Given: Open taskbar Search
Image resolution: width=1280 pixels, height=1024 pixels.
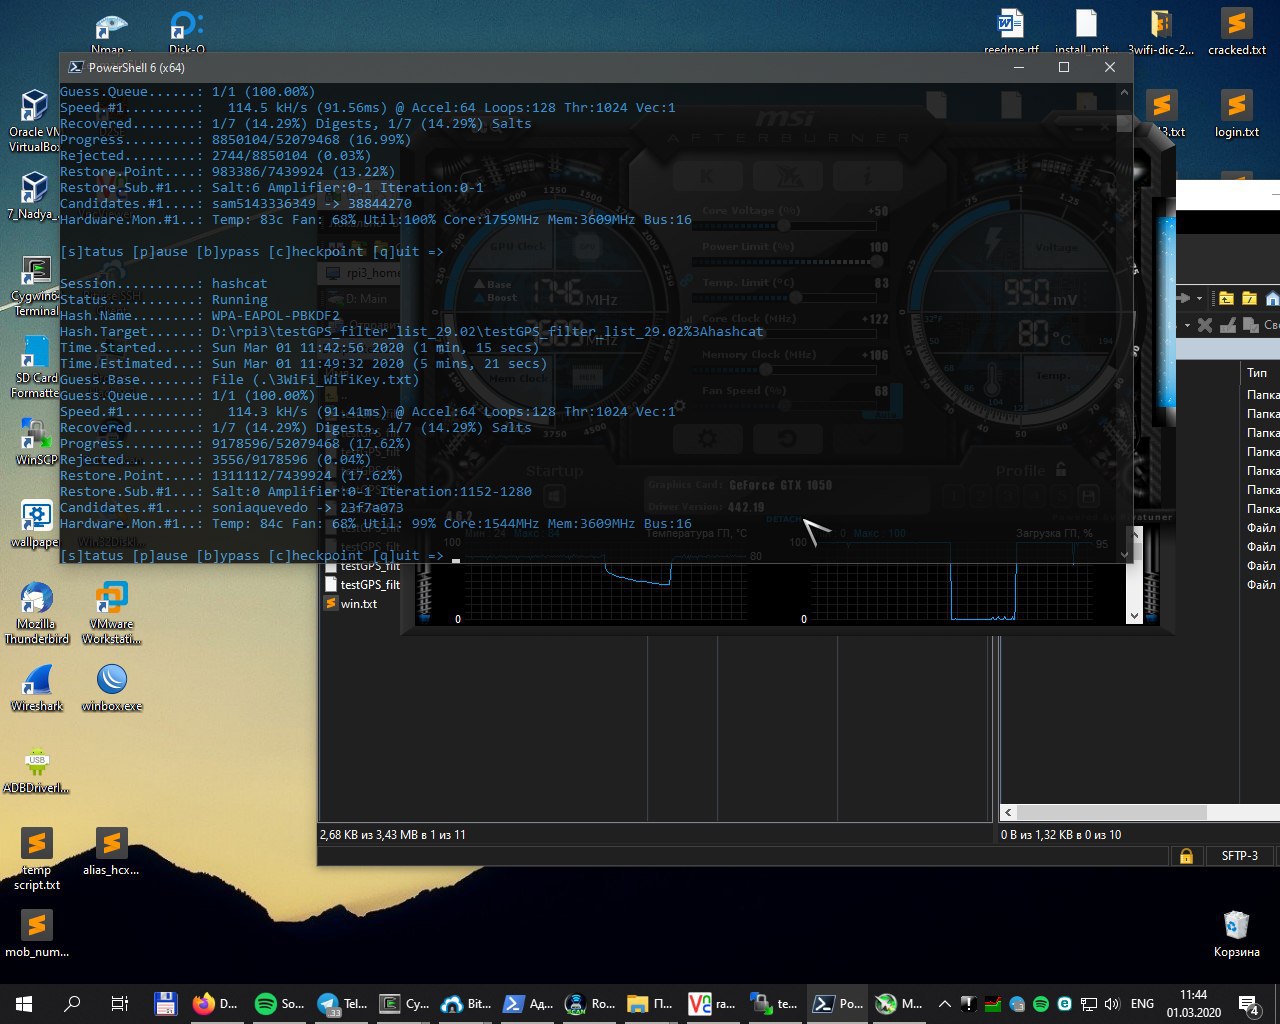Looking at the screenshot, I should (72, 1004).
